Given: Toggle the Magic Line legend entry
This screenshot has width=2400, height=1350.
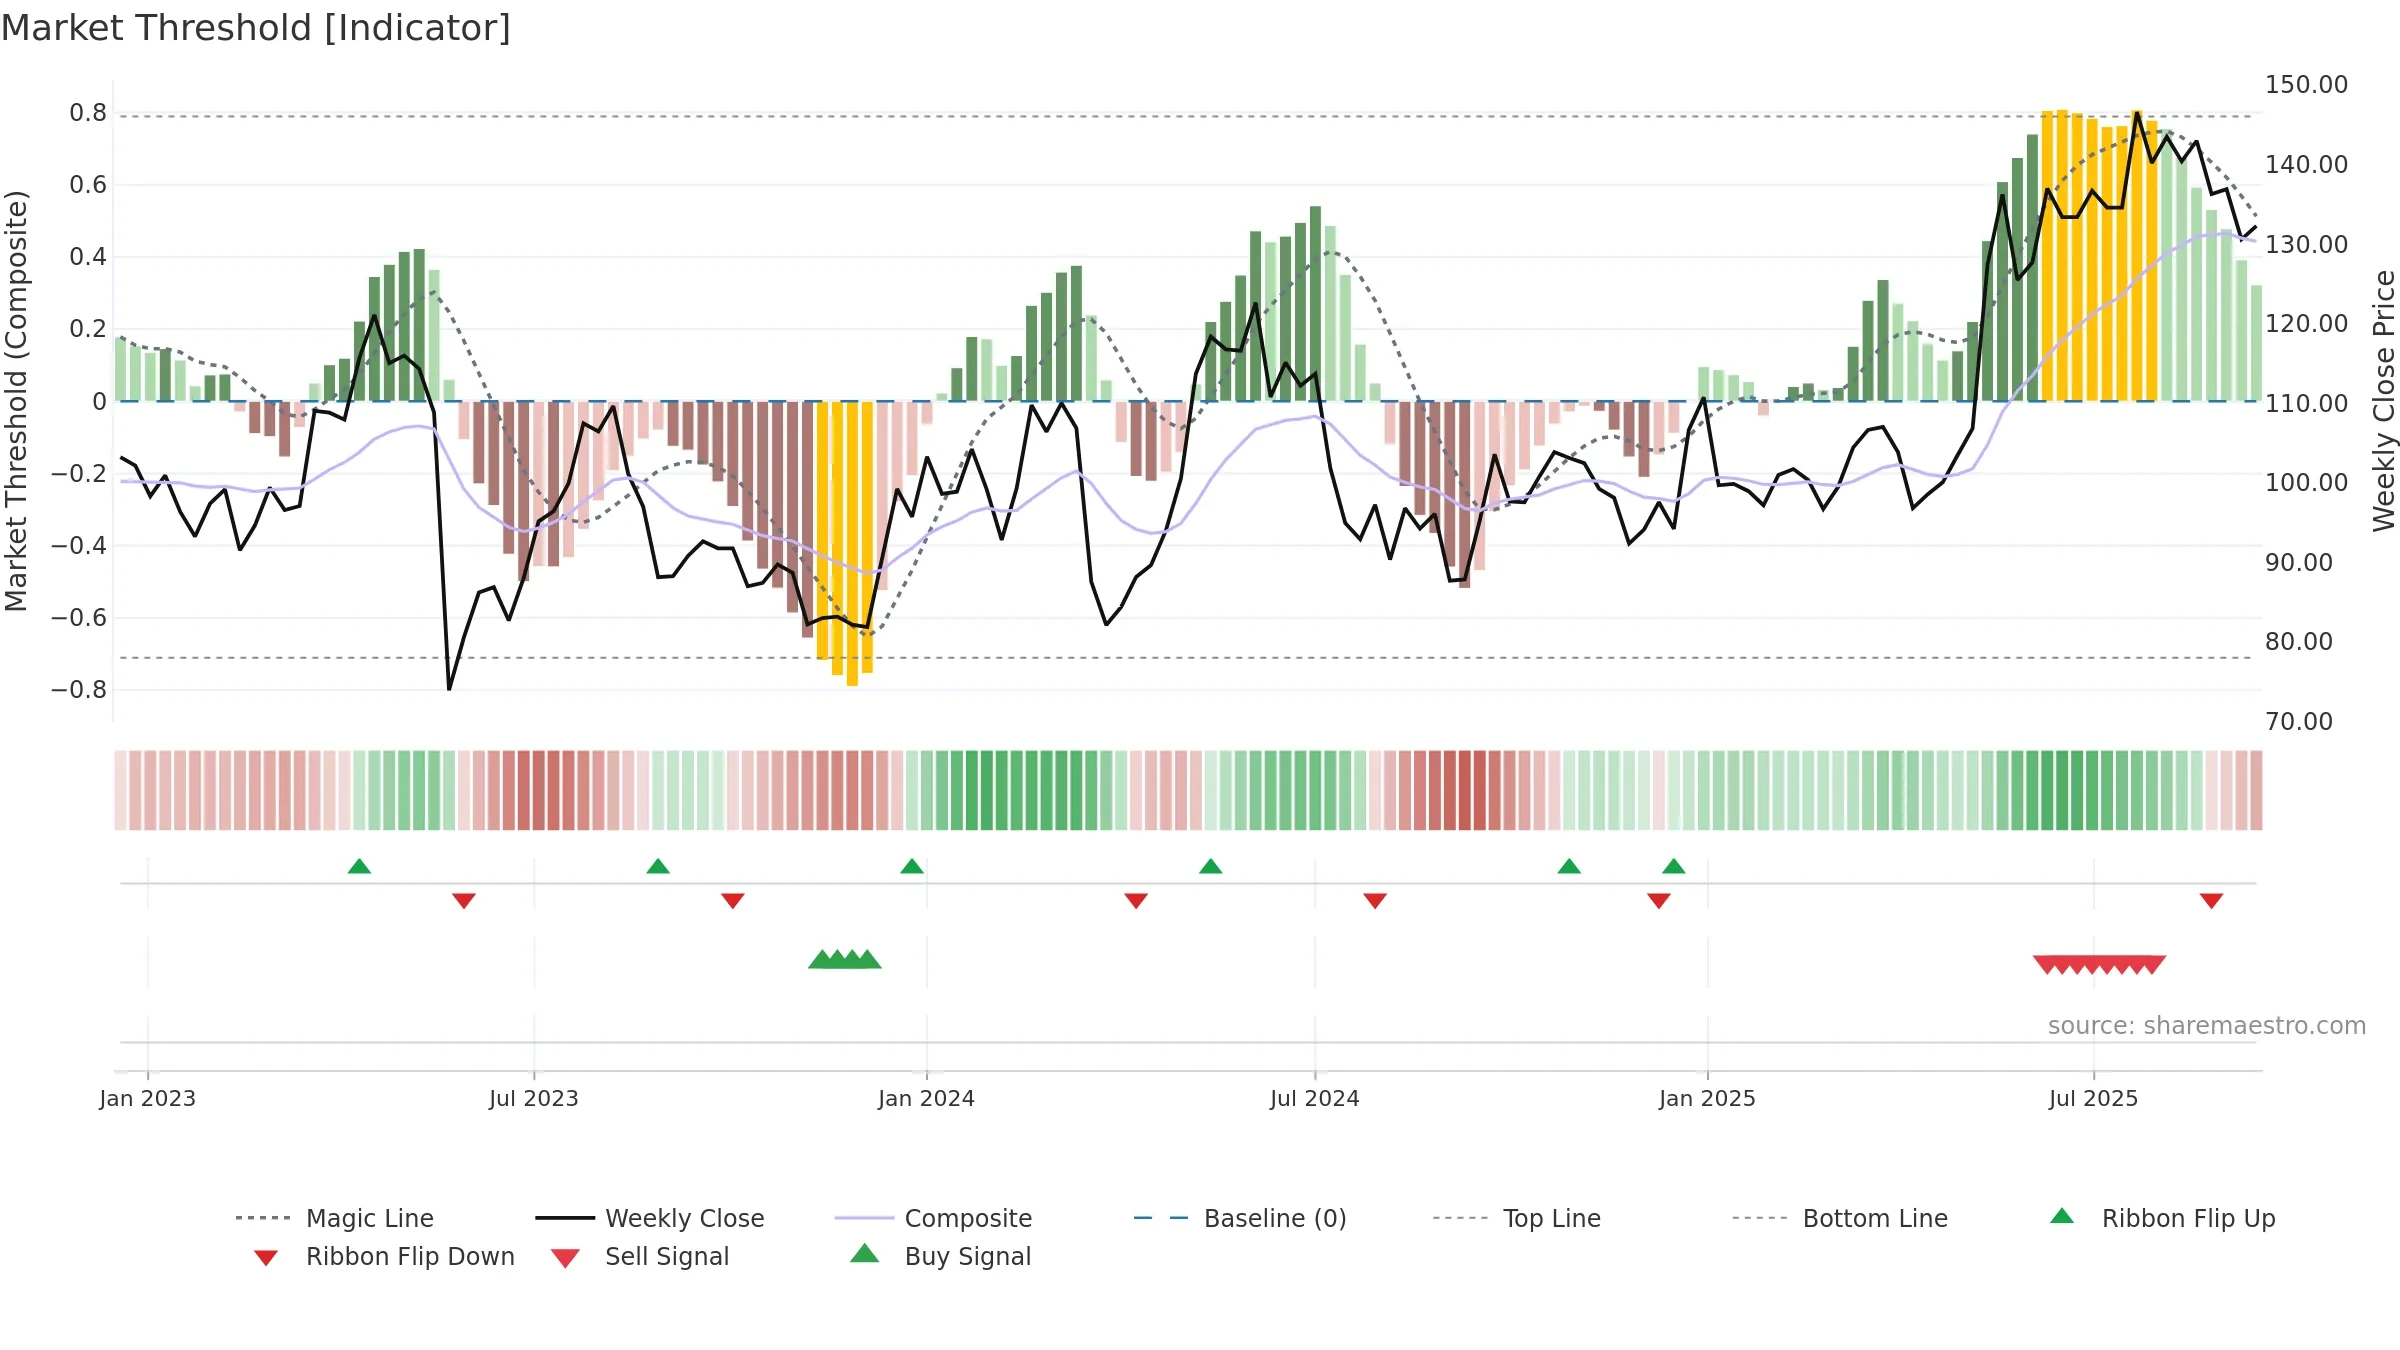Looking at the screenshot, I should point(335,1218).
